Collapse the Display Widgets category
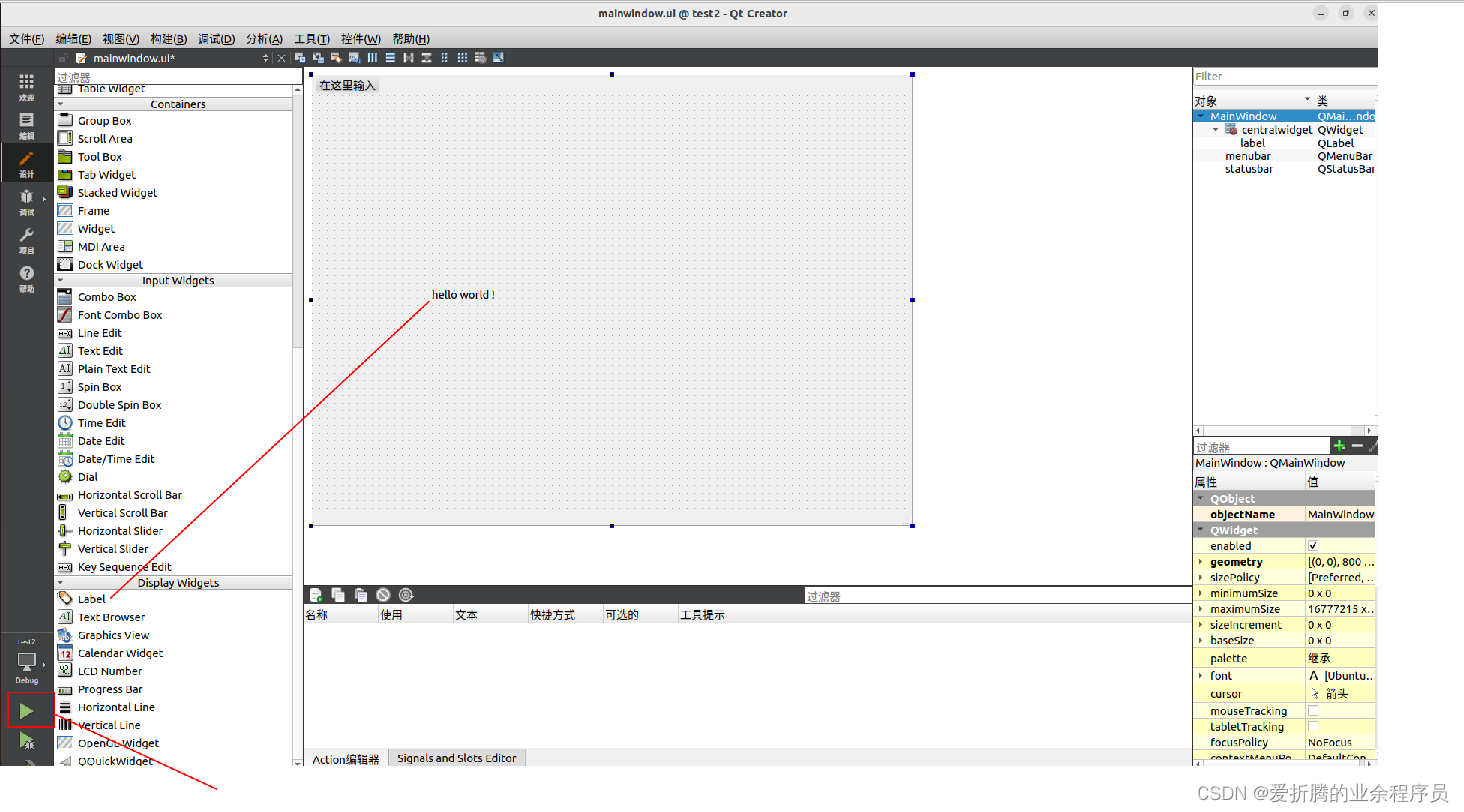The height and width of the screenshot is (812, 1464). pos(60,583)
